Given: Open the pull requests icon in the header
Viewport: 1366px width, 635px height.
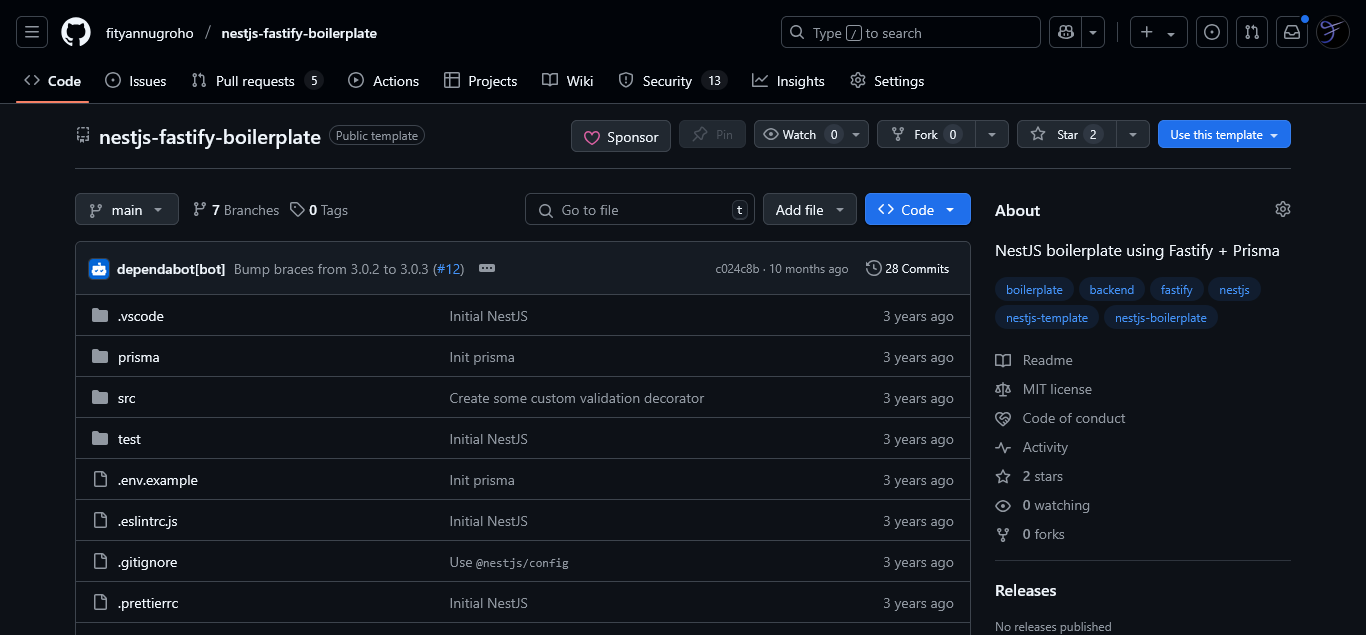Looking at the screenshot, I should click(x=1252, y=32).
